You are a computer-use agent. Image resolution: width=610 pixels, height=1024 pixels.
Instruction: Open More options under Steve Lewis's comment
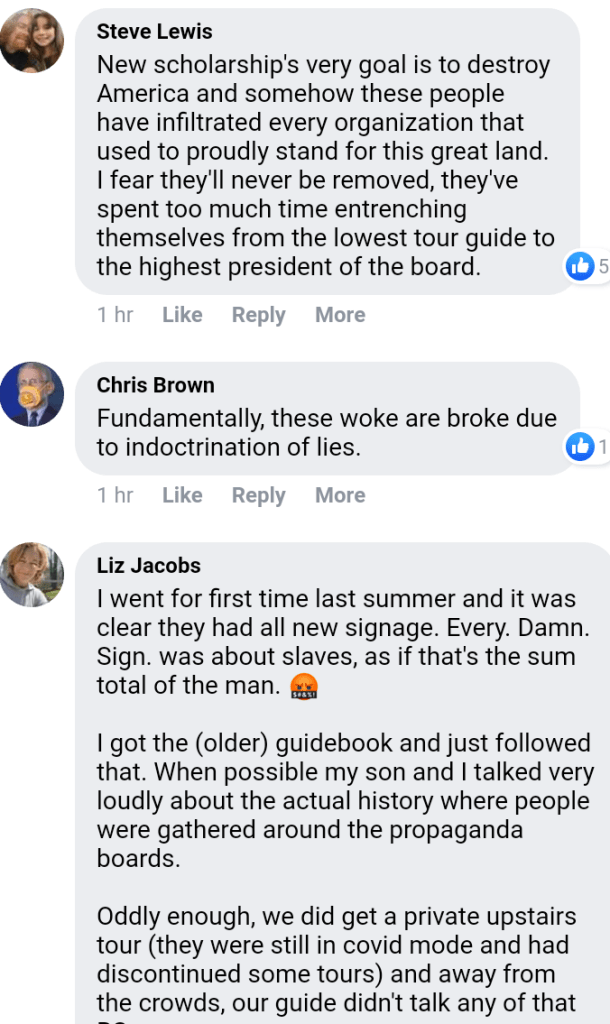(x=340, y=315)
